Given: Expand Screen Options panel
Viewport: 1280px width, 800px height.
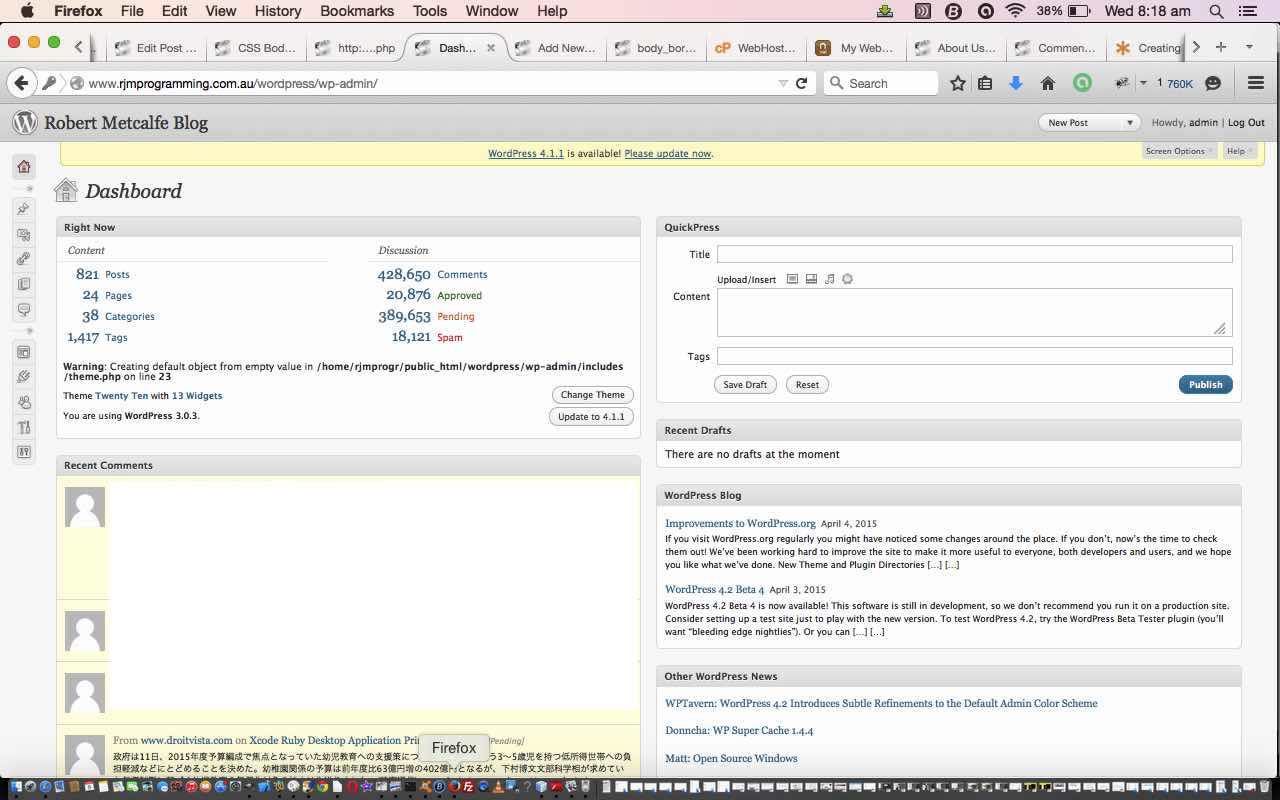Looking at the screenshot, I should click(1179, 151).
